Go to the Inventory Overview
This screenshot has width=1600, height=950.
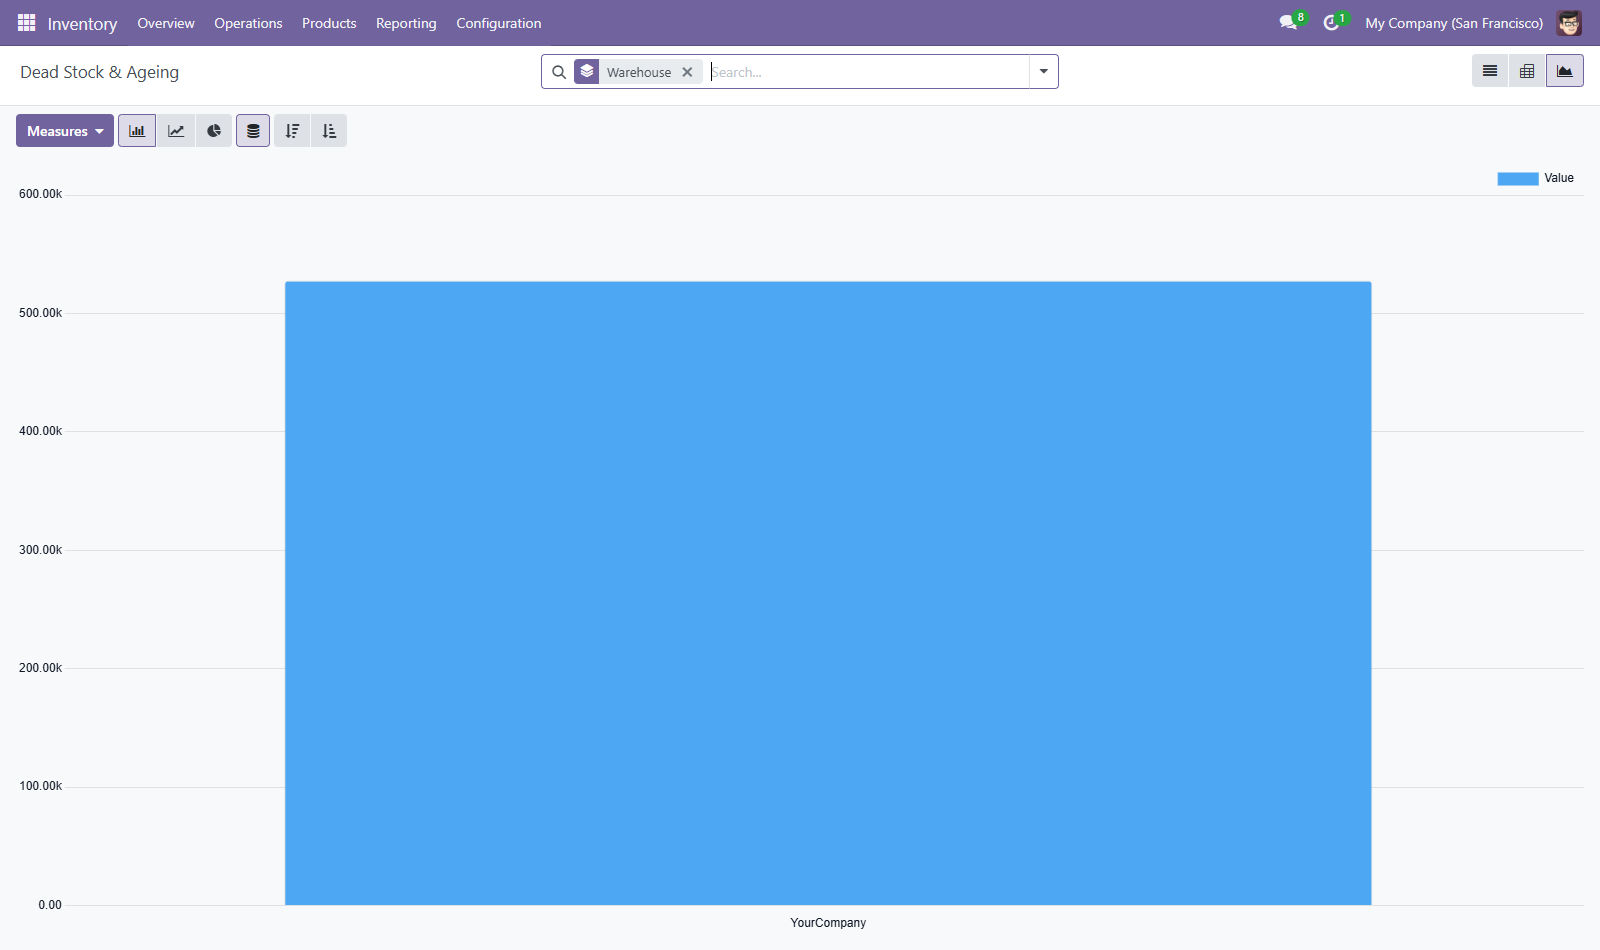166,23
